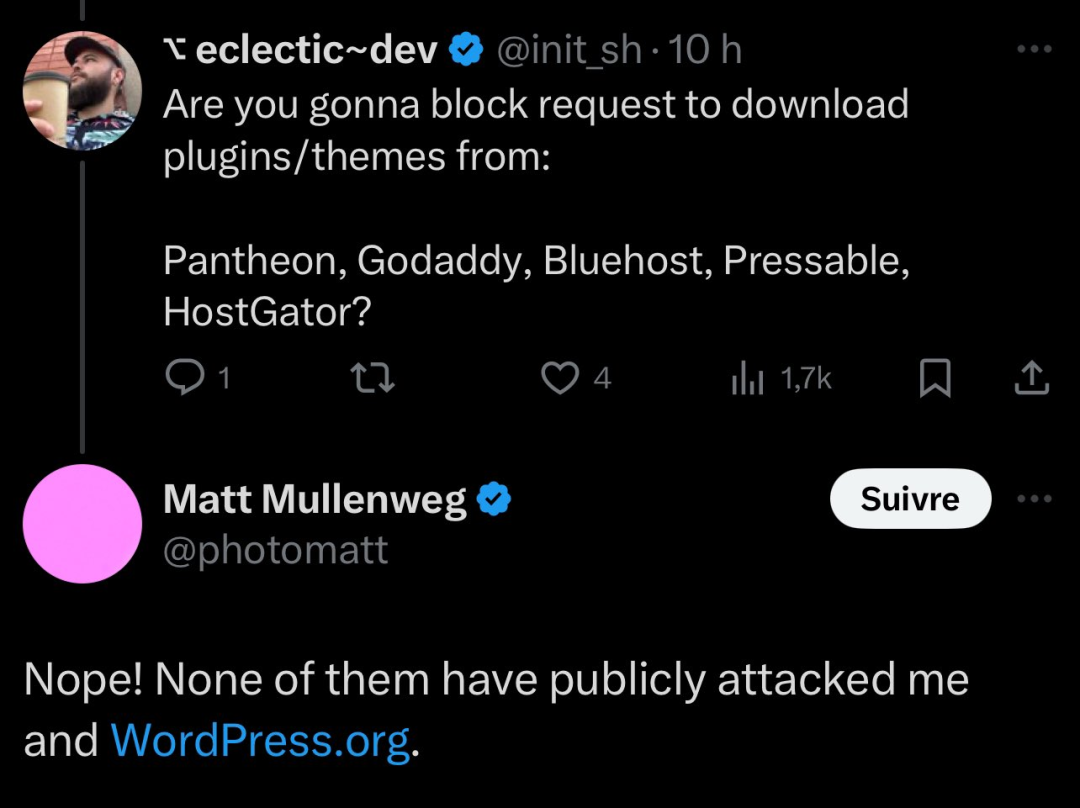Like the tweet via the heart icon
The height and width of the screenshot is (808, 1080).
[x=559, y=377]
